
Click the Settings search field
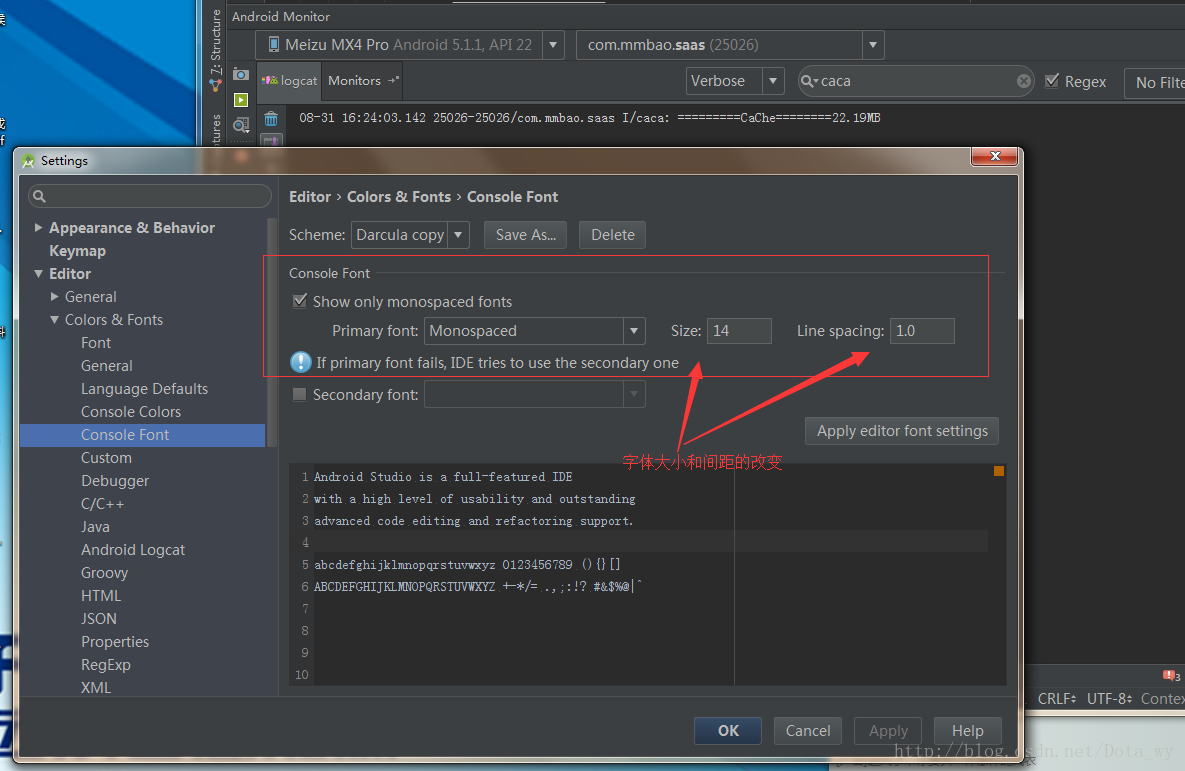point(150,197)
